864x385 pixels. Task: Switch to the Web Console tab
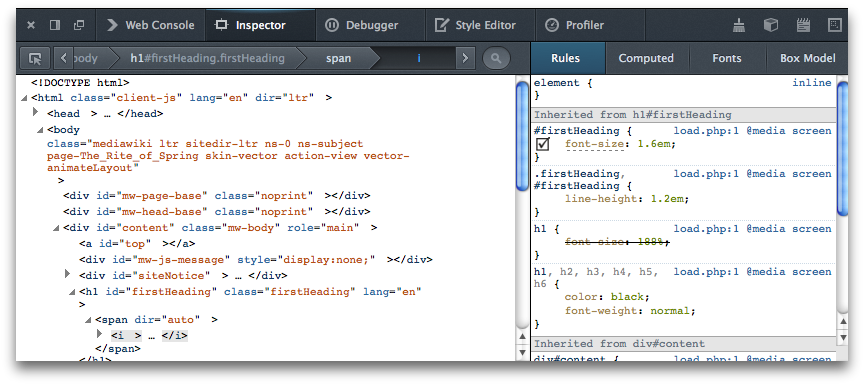tap(150, 25)
